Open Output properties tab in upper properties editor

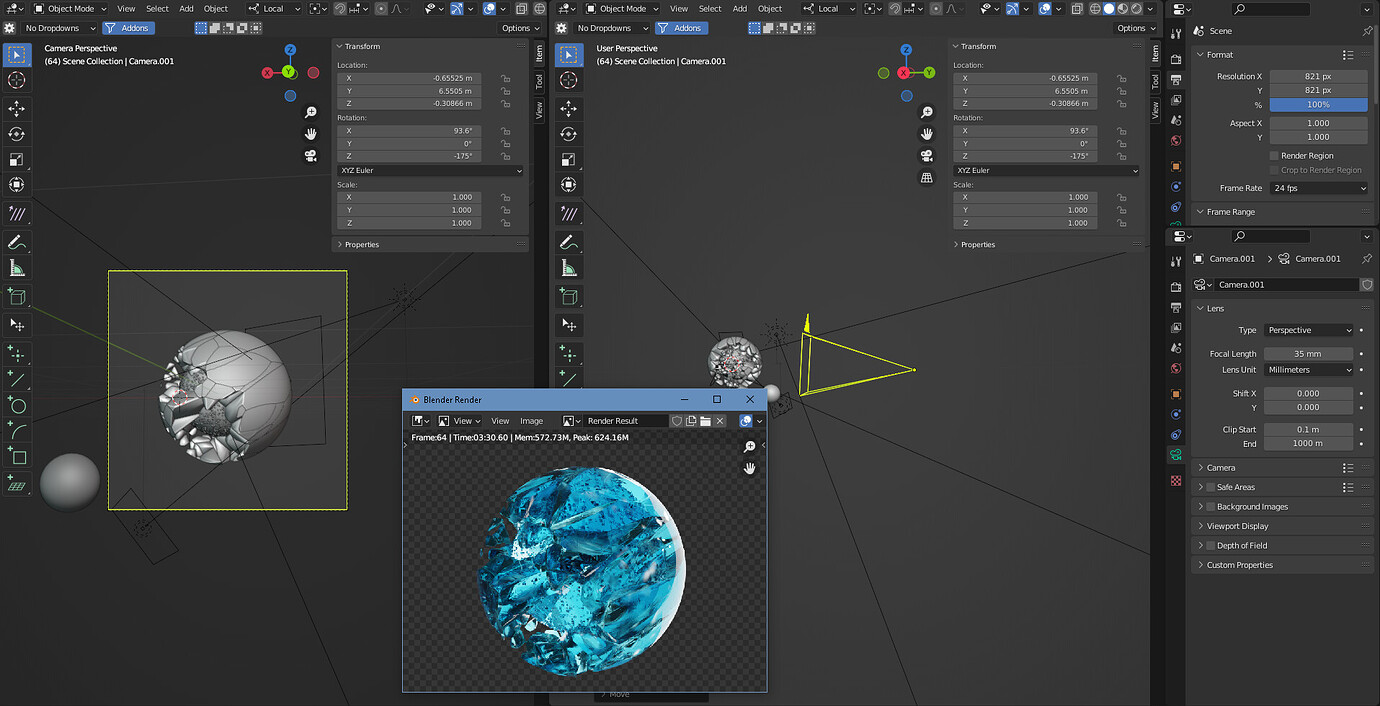(1176, 78)
